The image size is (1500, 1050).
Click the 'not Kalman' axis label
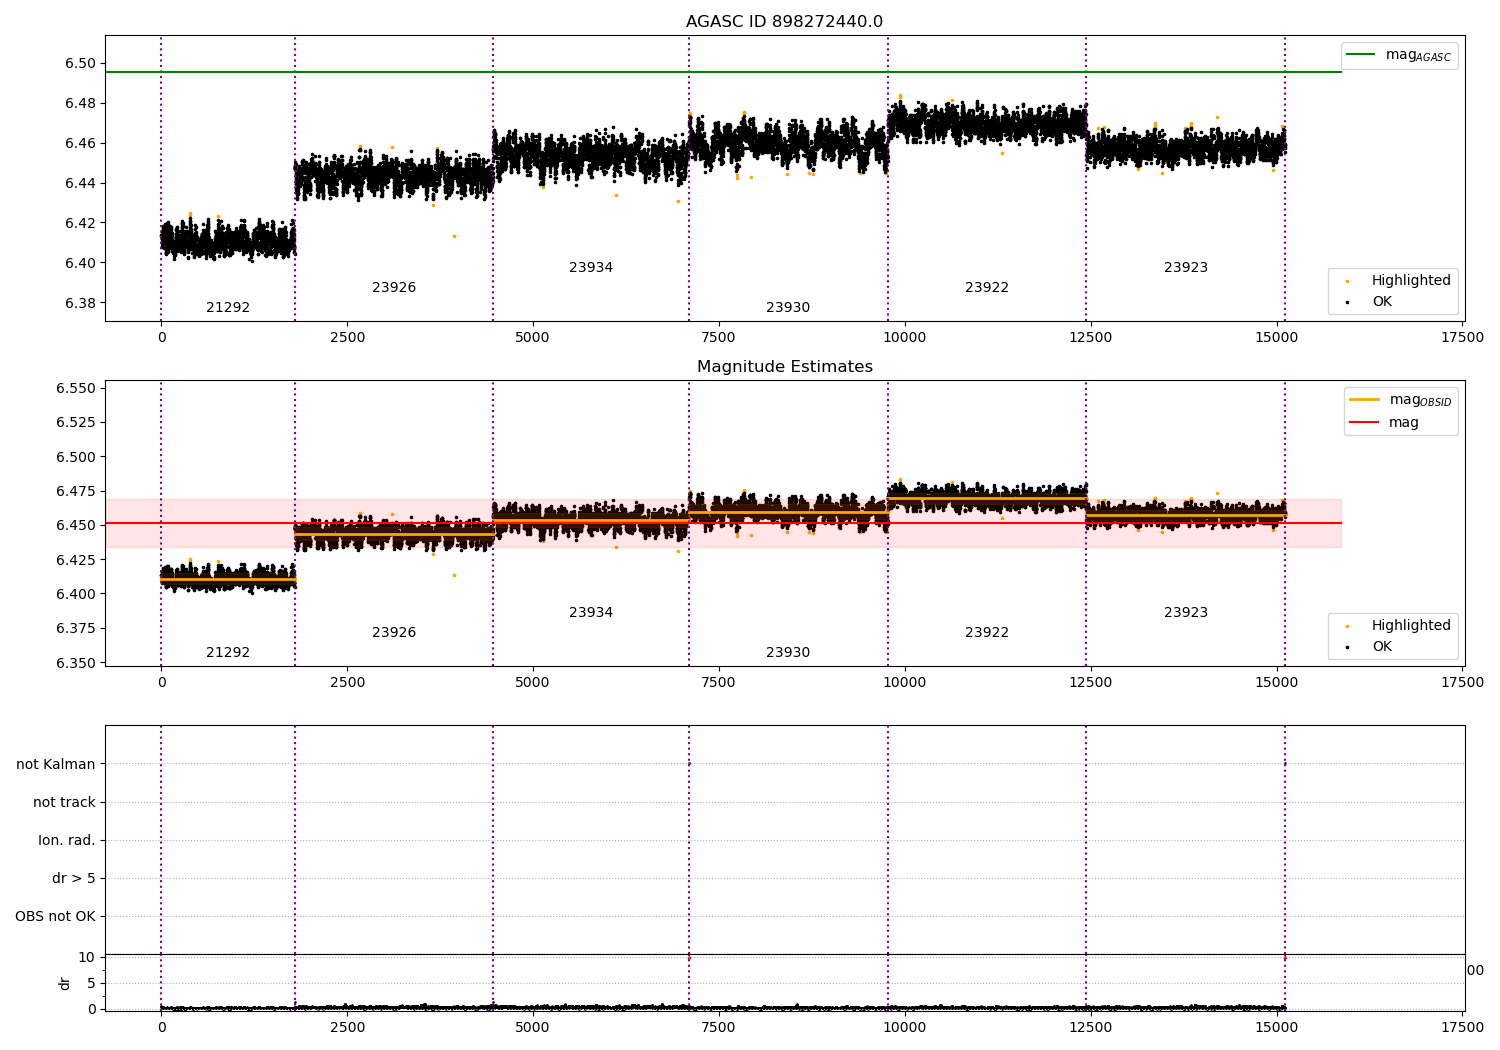pyautogui.click(x=56, y=764)
